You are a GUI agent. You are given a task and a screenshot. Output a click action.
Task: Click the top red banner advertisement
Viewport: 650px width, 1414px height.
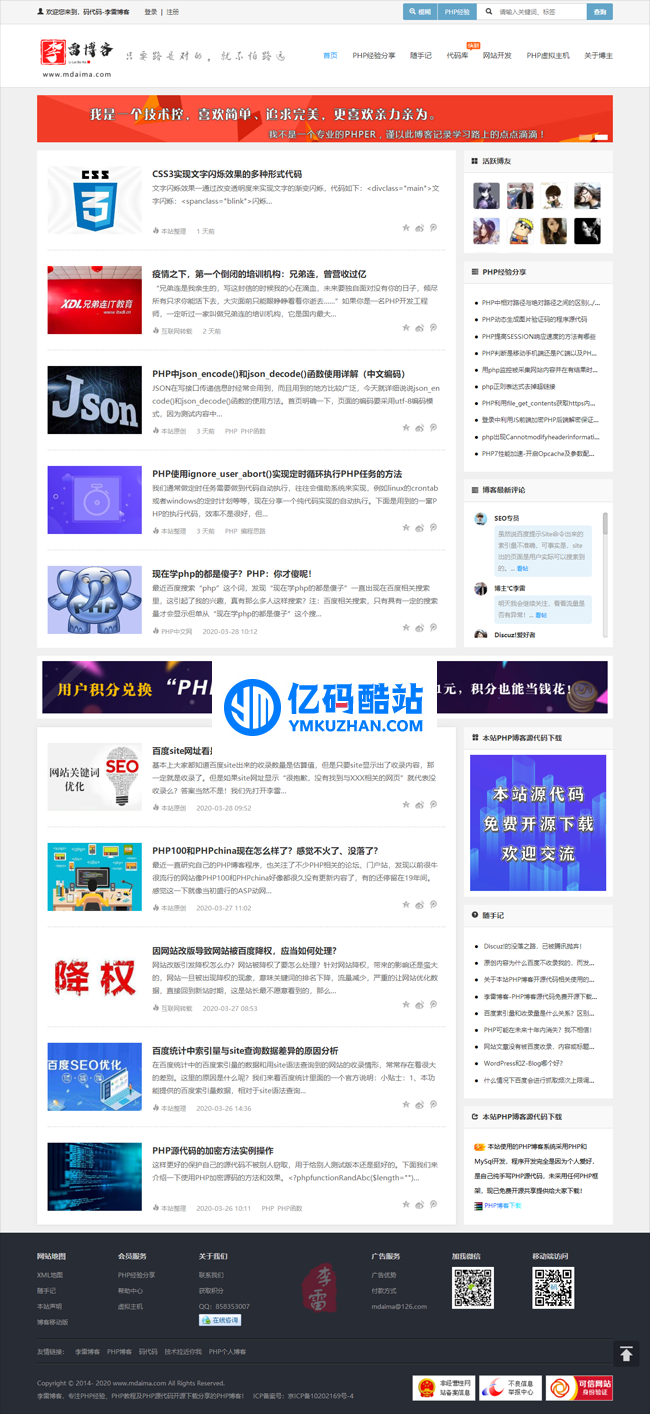325,119
